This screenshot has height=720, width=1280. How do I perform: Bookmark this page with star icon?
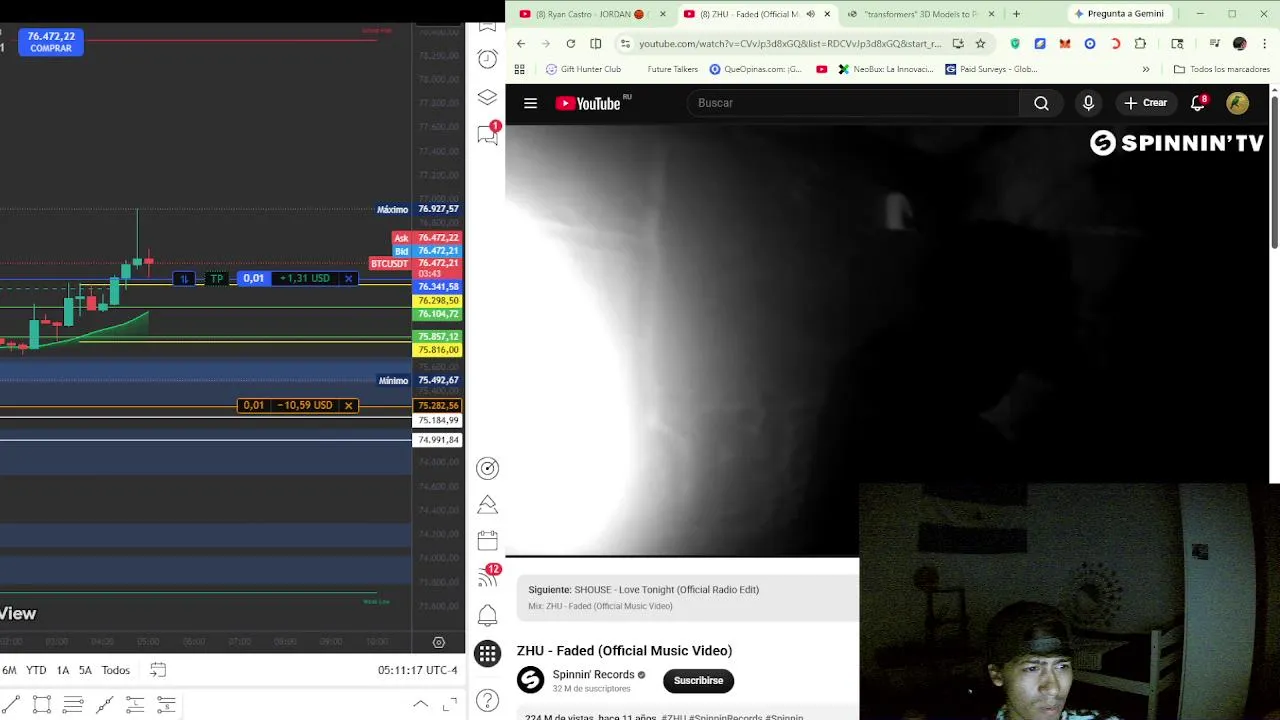coord(980,43)
